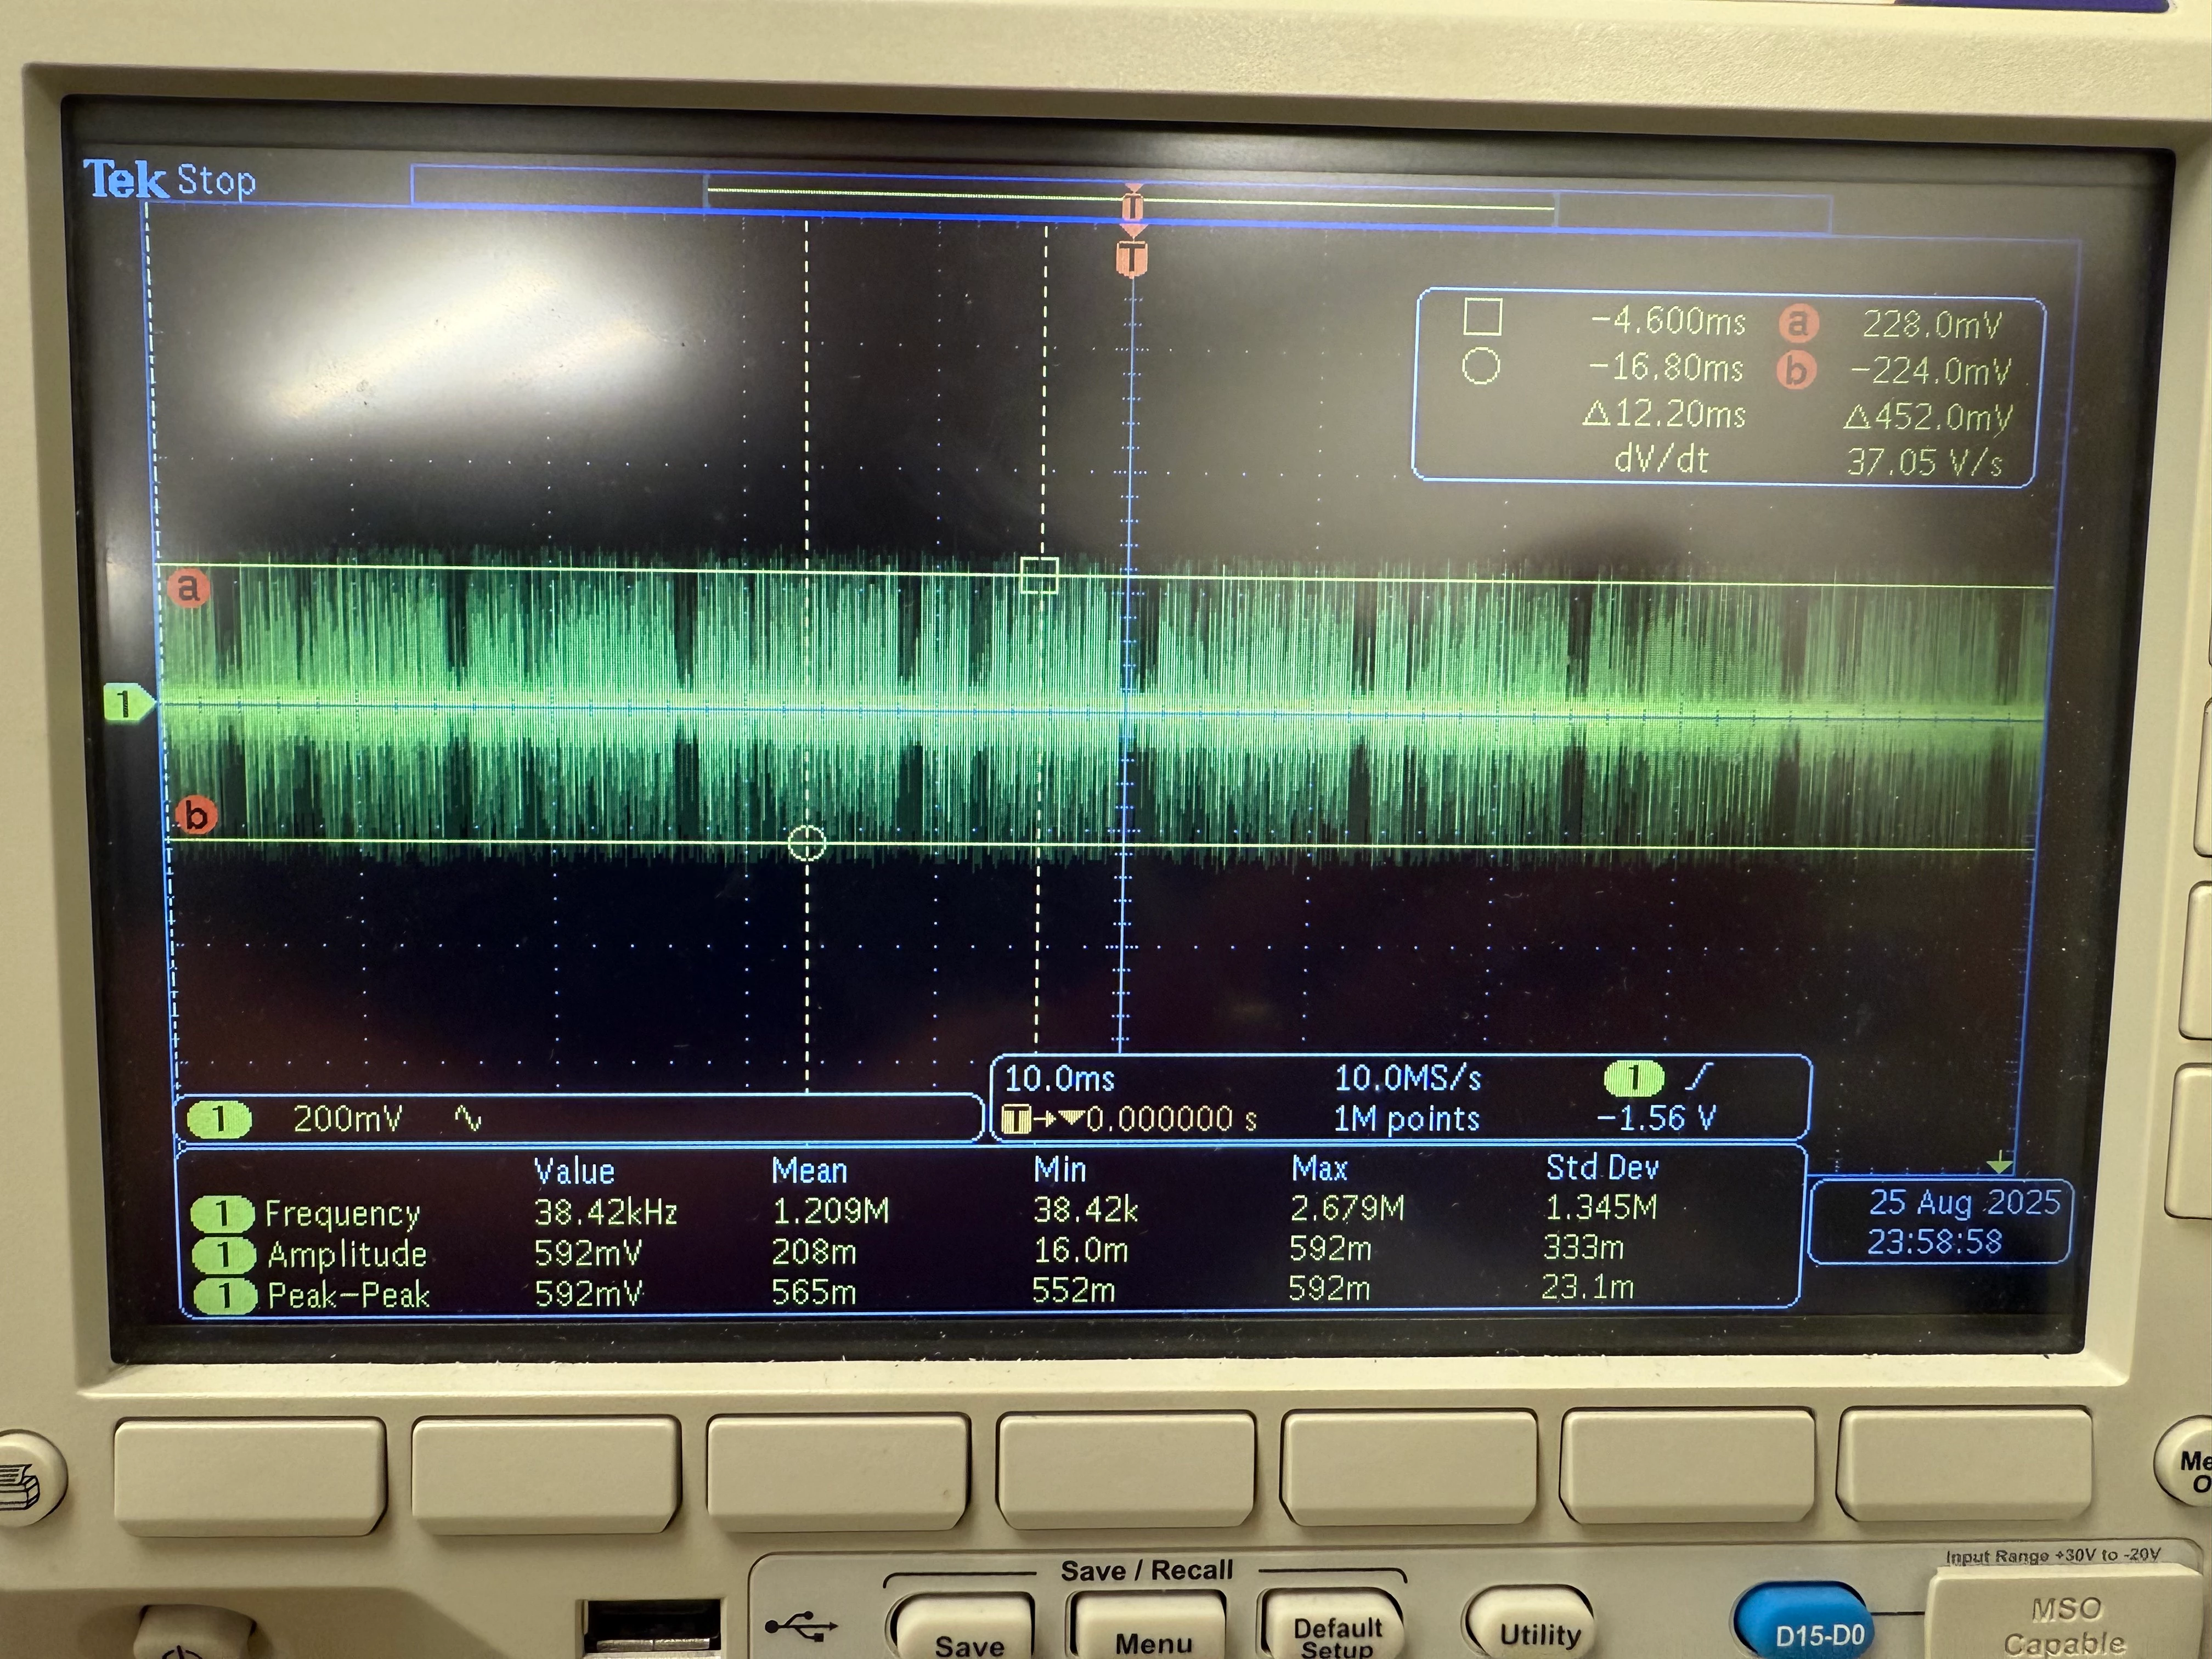
Task: Click the USB symbol near the port
Action: click(x=800, y=1627)
